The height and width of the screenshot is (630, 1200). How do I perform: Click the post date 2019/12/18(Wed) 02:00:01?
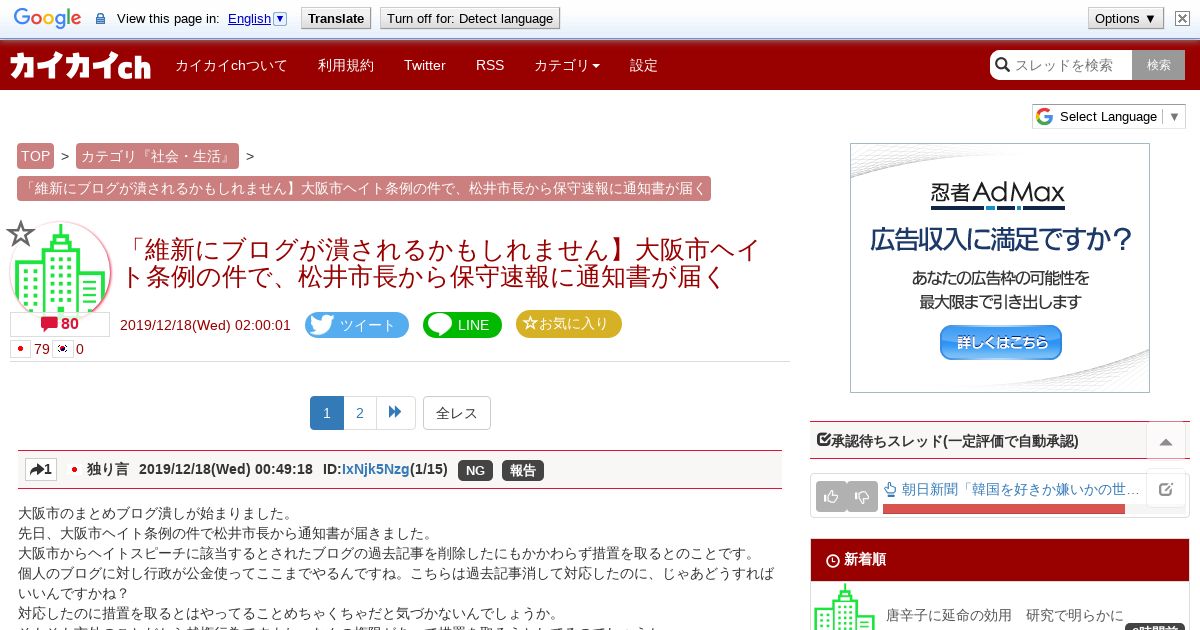(205, 325)
